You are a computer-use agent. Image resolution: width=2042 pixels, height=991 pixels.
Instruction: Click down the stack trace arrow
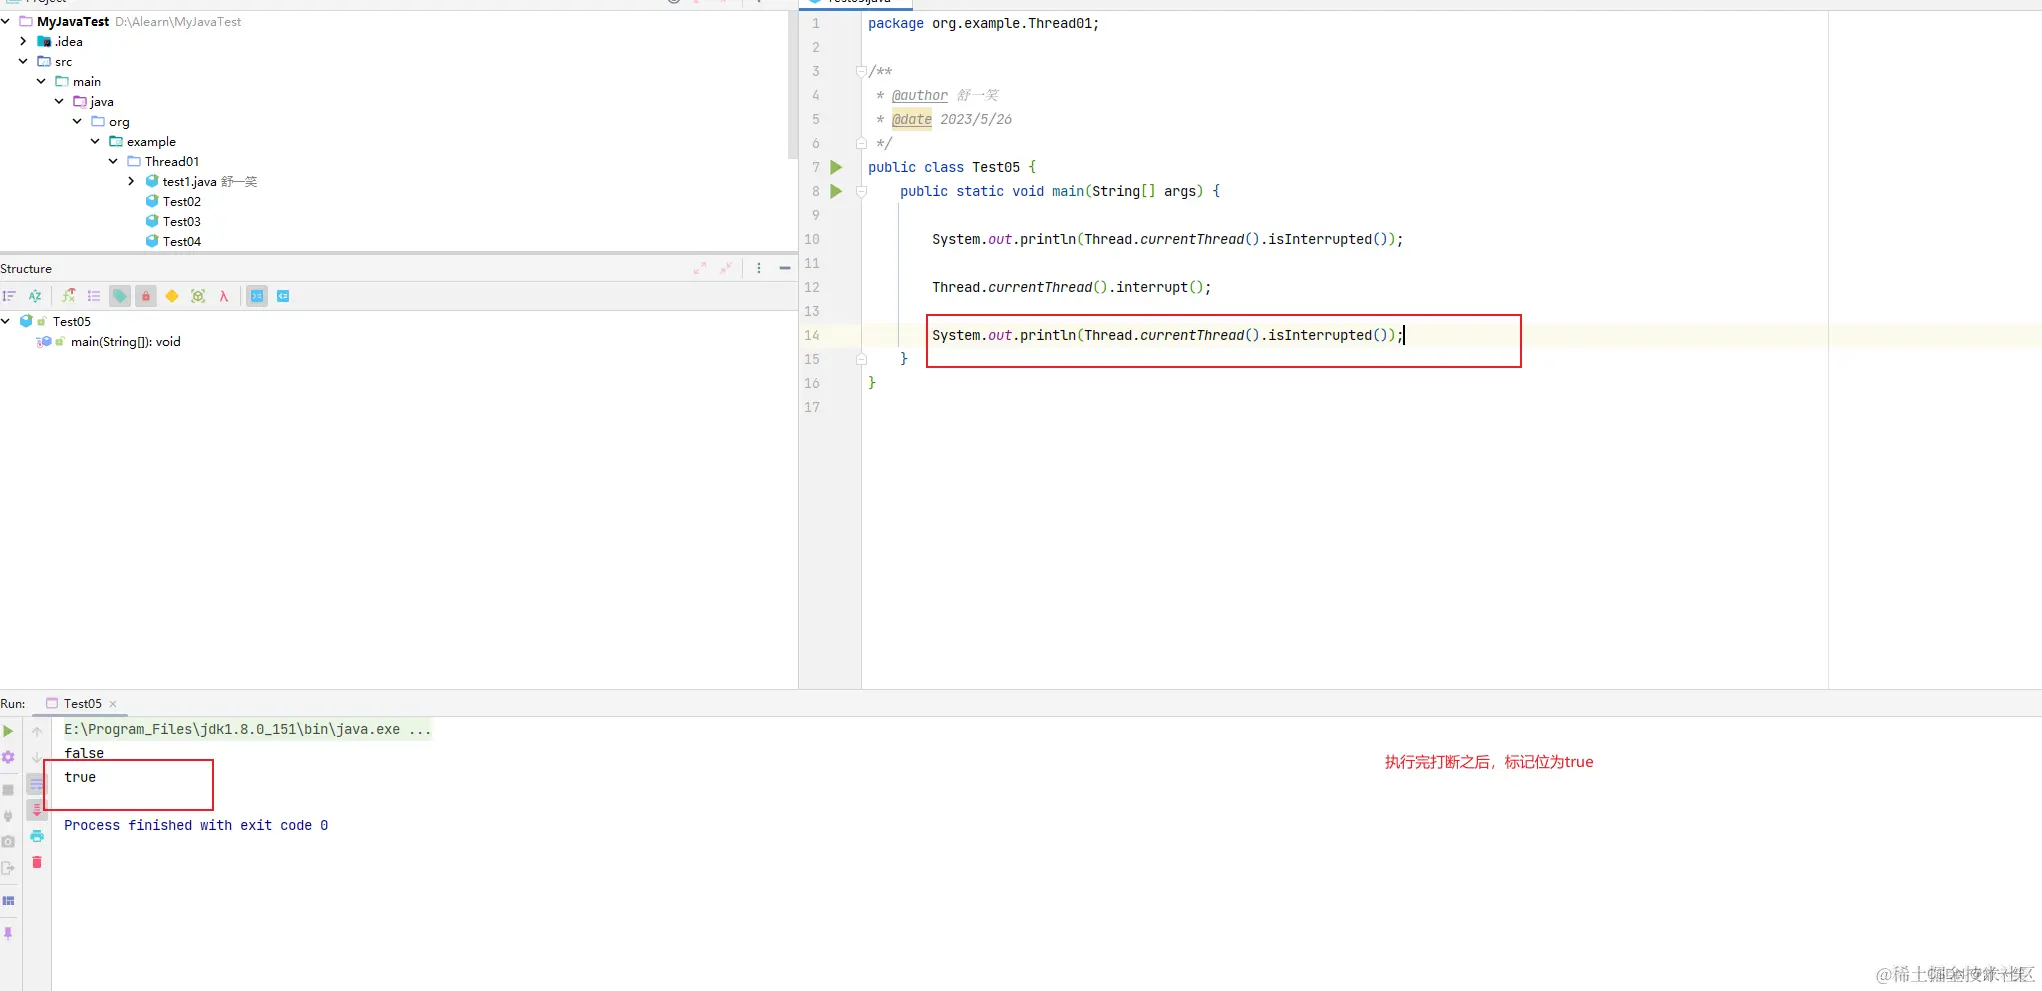(37, 757)
